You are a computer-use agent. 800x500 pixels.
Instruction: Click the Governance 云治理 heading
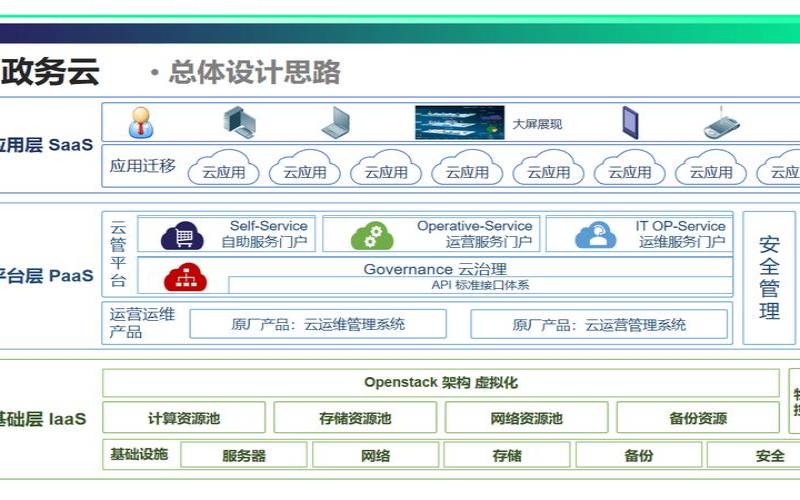click(435, 269)
